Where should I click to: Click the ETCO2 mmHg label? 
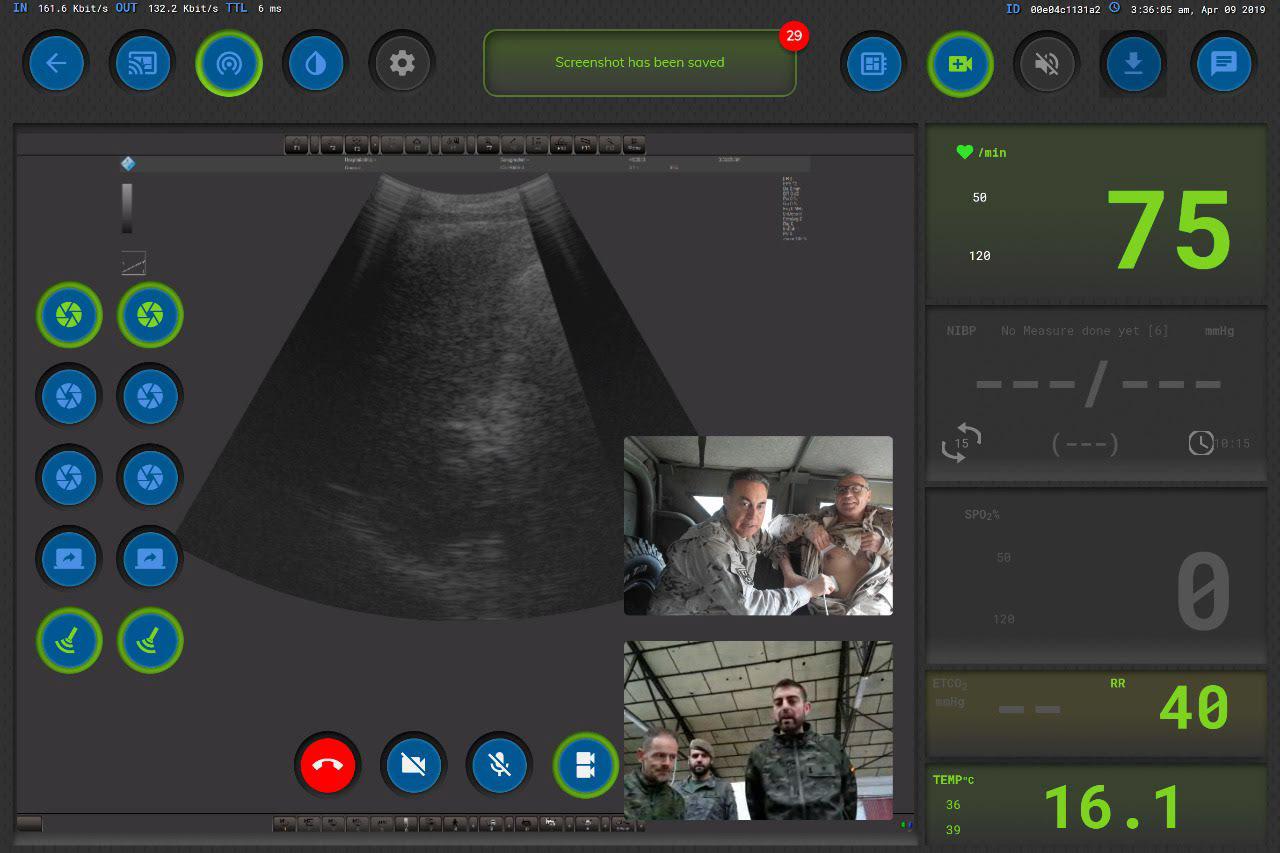pos(949,693)
